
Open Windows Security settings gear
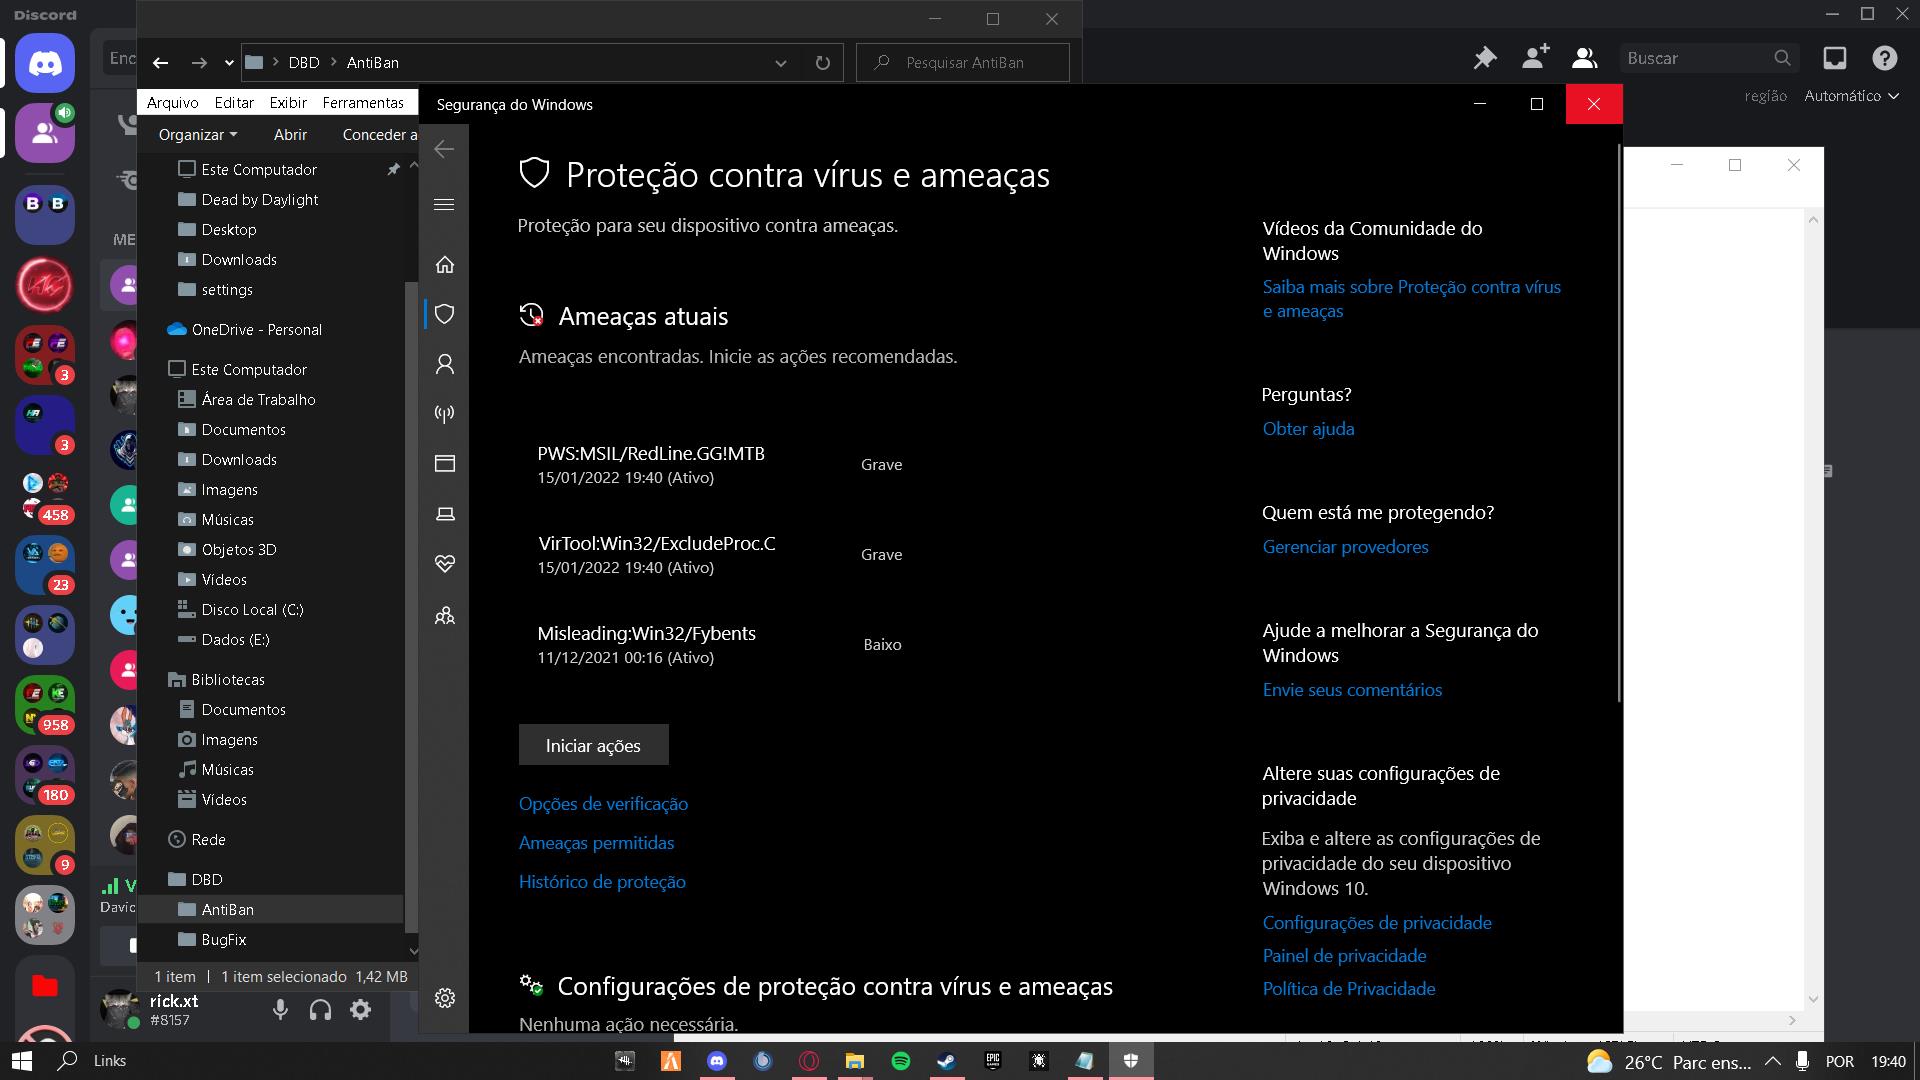click(x=445, y=998)
